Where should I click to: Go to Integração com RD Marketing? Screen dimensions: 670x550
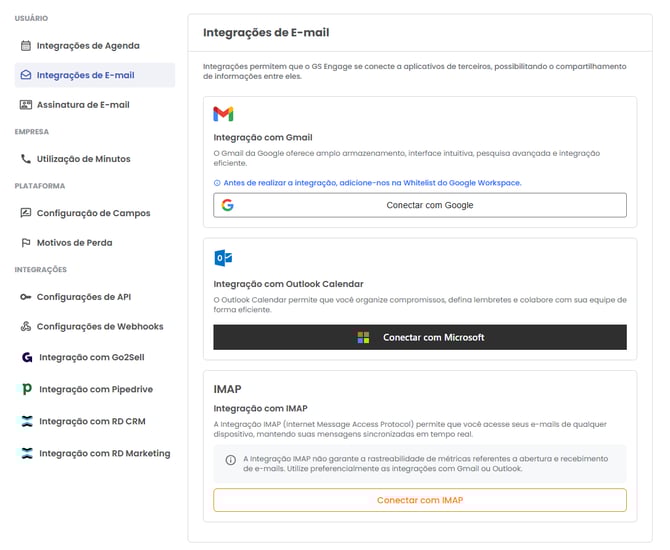click(x=104, y=453)
